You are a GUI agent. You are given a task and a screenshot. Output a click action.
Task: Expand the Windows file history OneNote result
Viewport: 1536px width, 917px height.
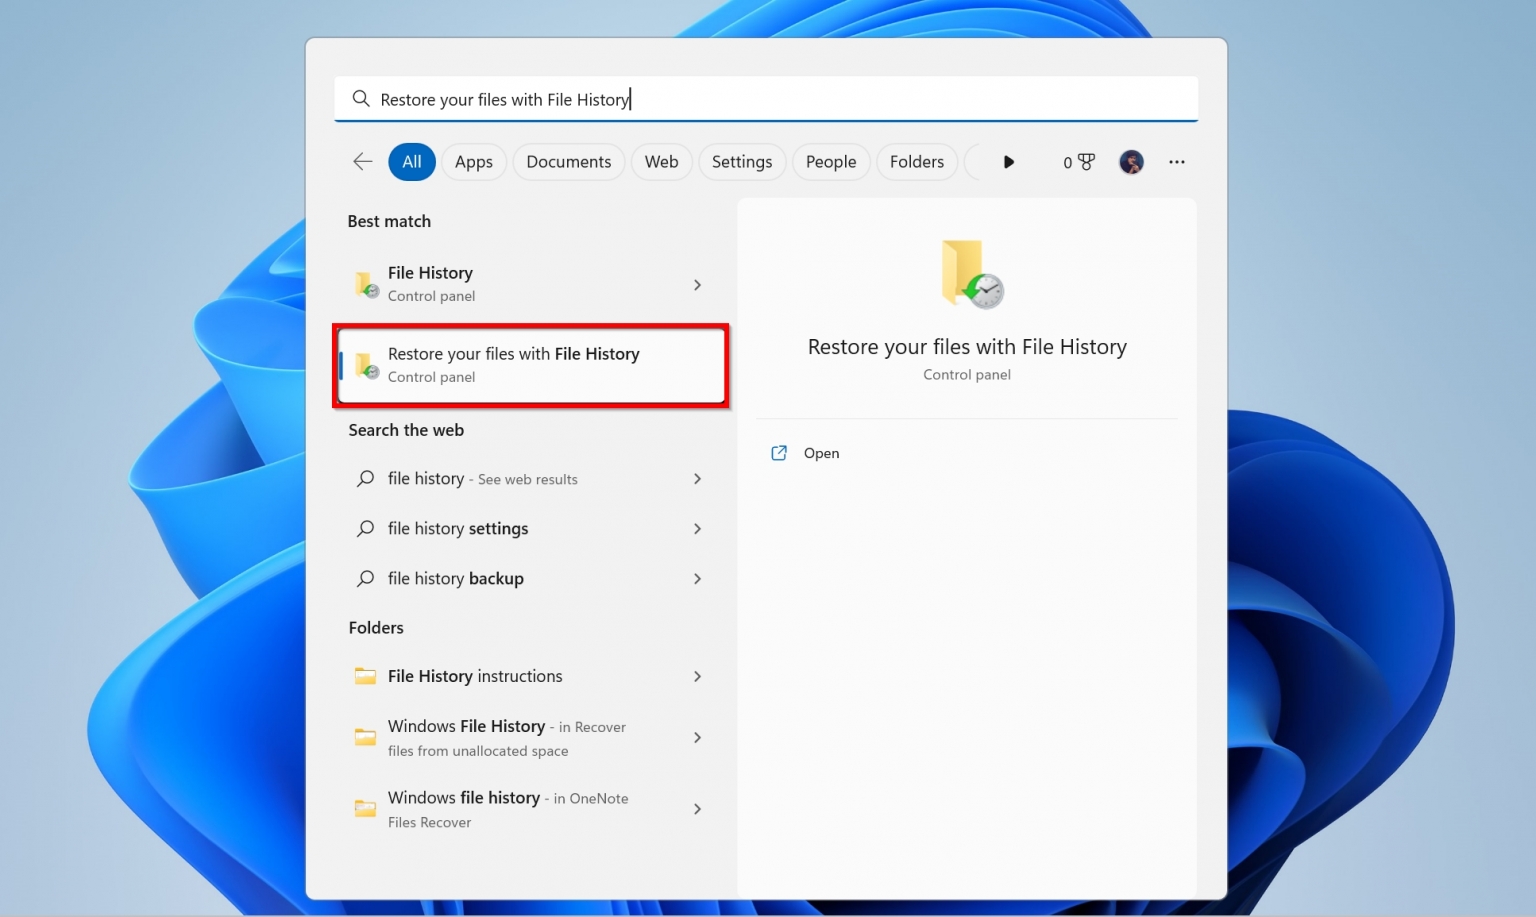coord(697,809)
